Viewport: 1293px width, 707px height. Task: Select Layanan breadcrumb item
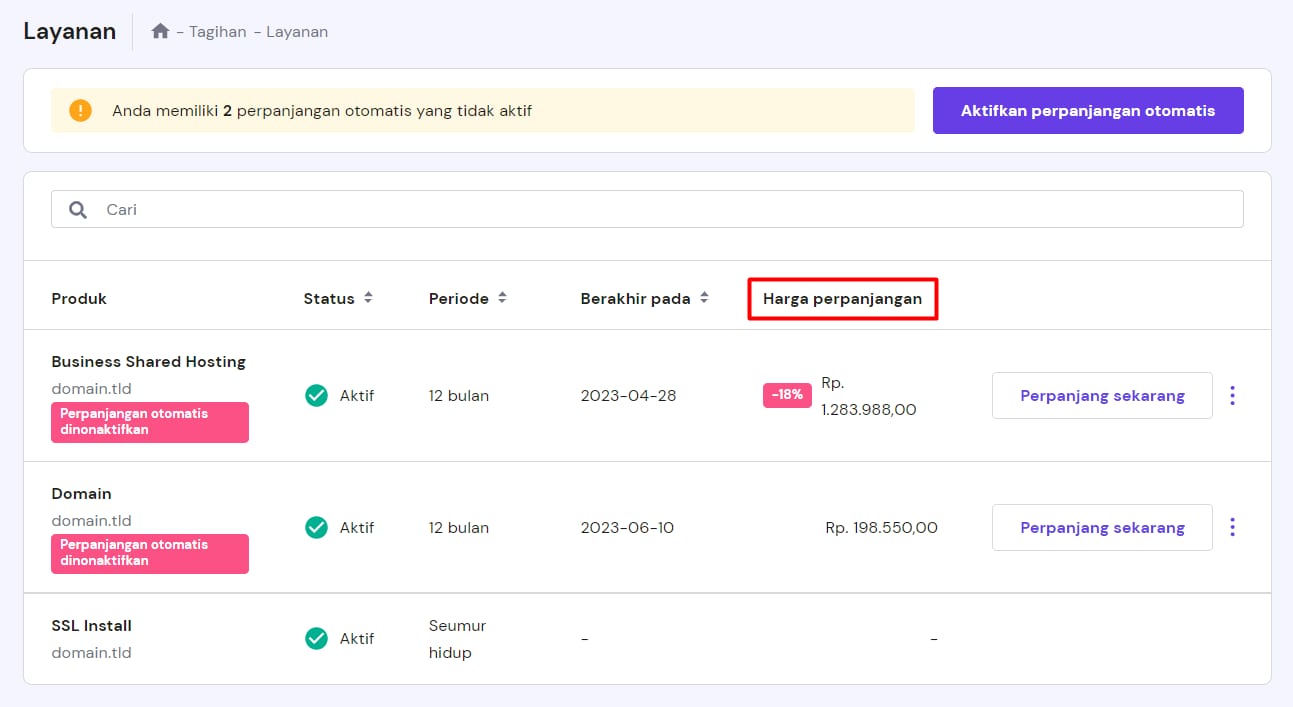[297, 32]
